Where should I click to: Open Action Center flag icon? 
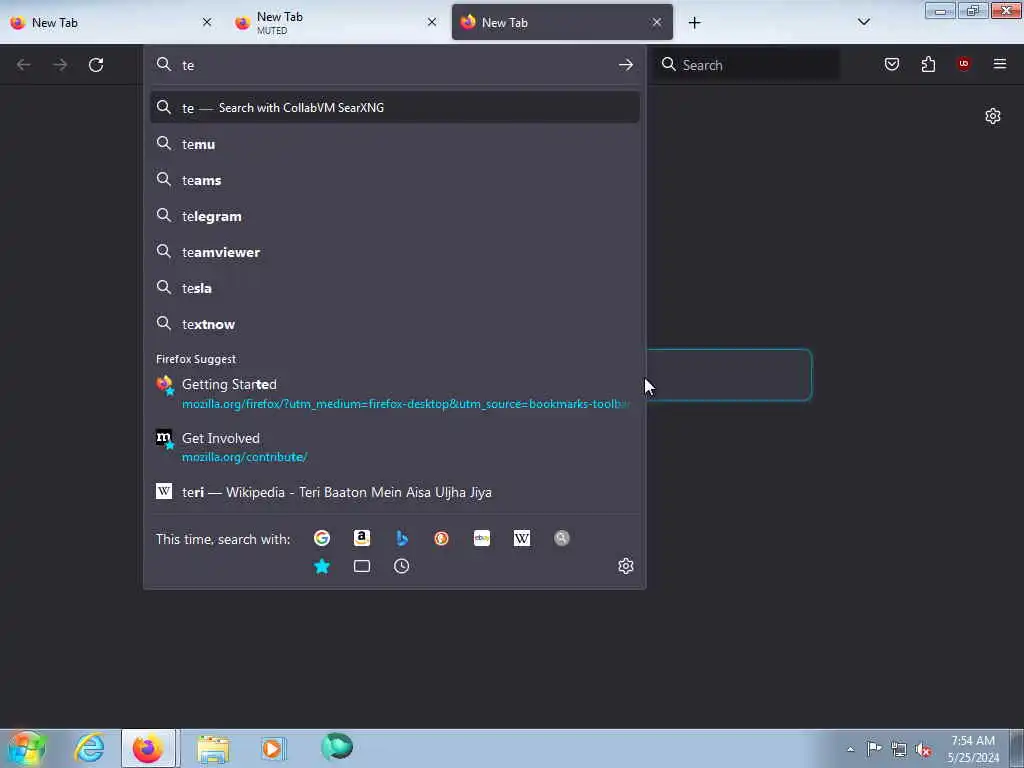pos(874,748)
